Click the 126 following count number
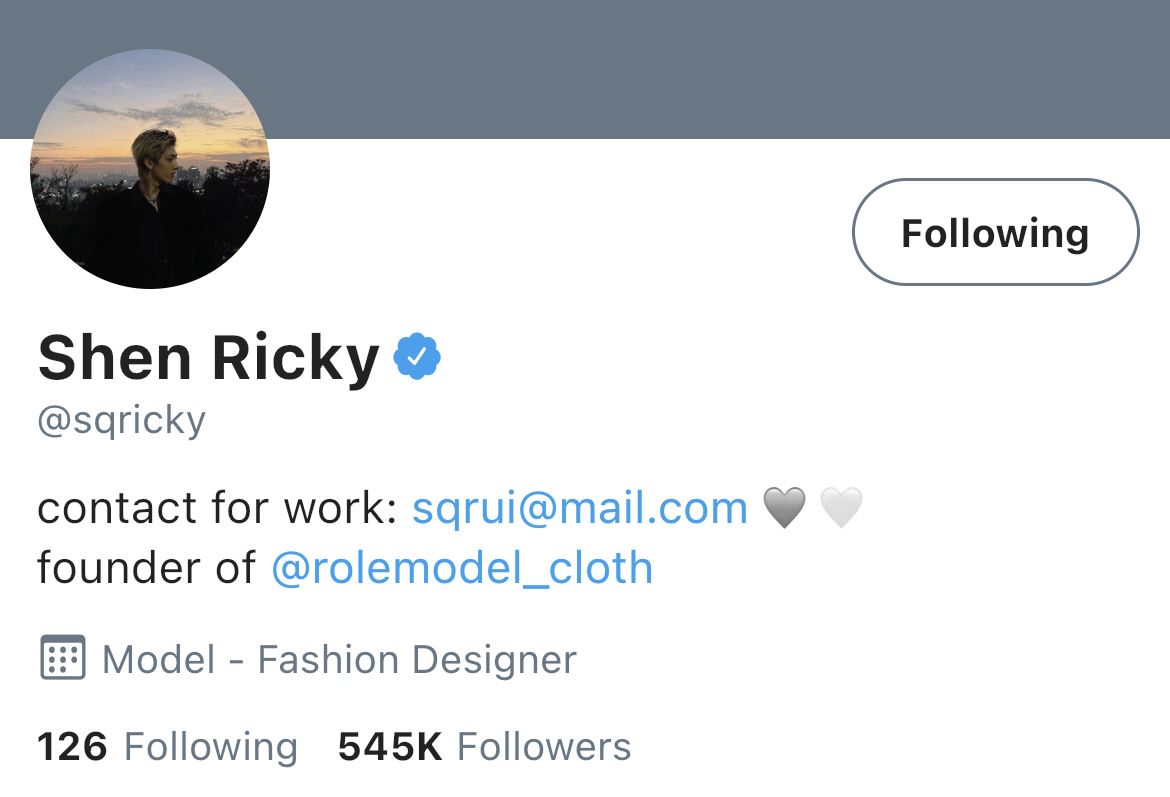The image size is (1170, 797). tap(72, 746)
